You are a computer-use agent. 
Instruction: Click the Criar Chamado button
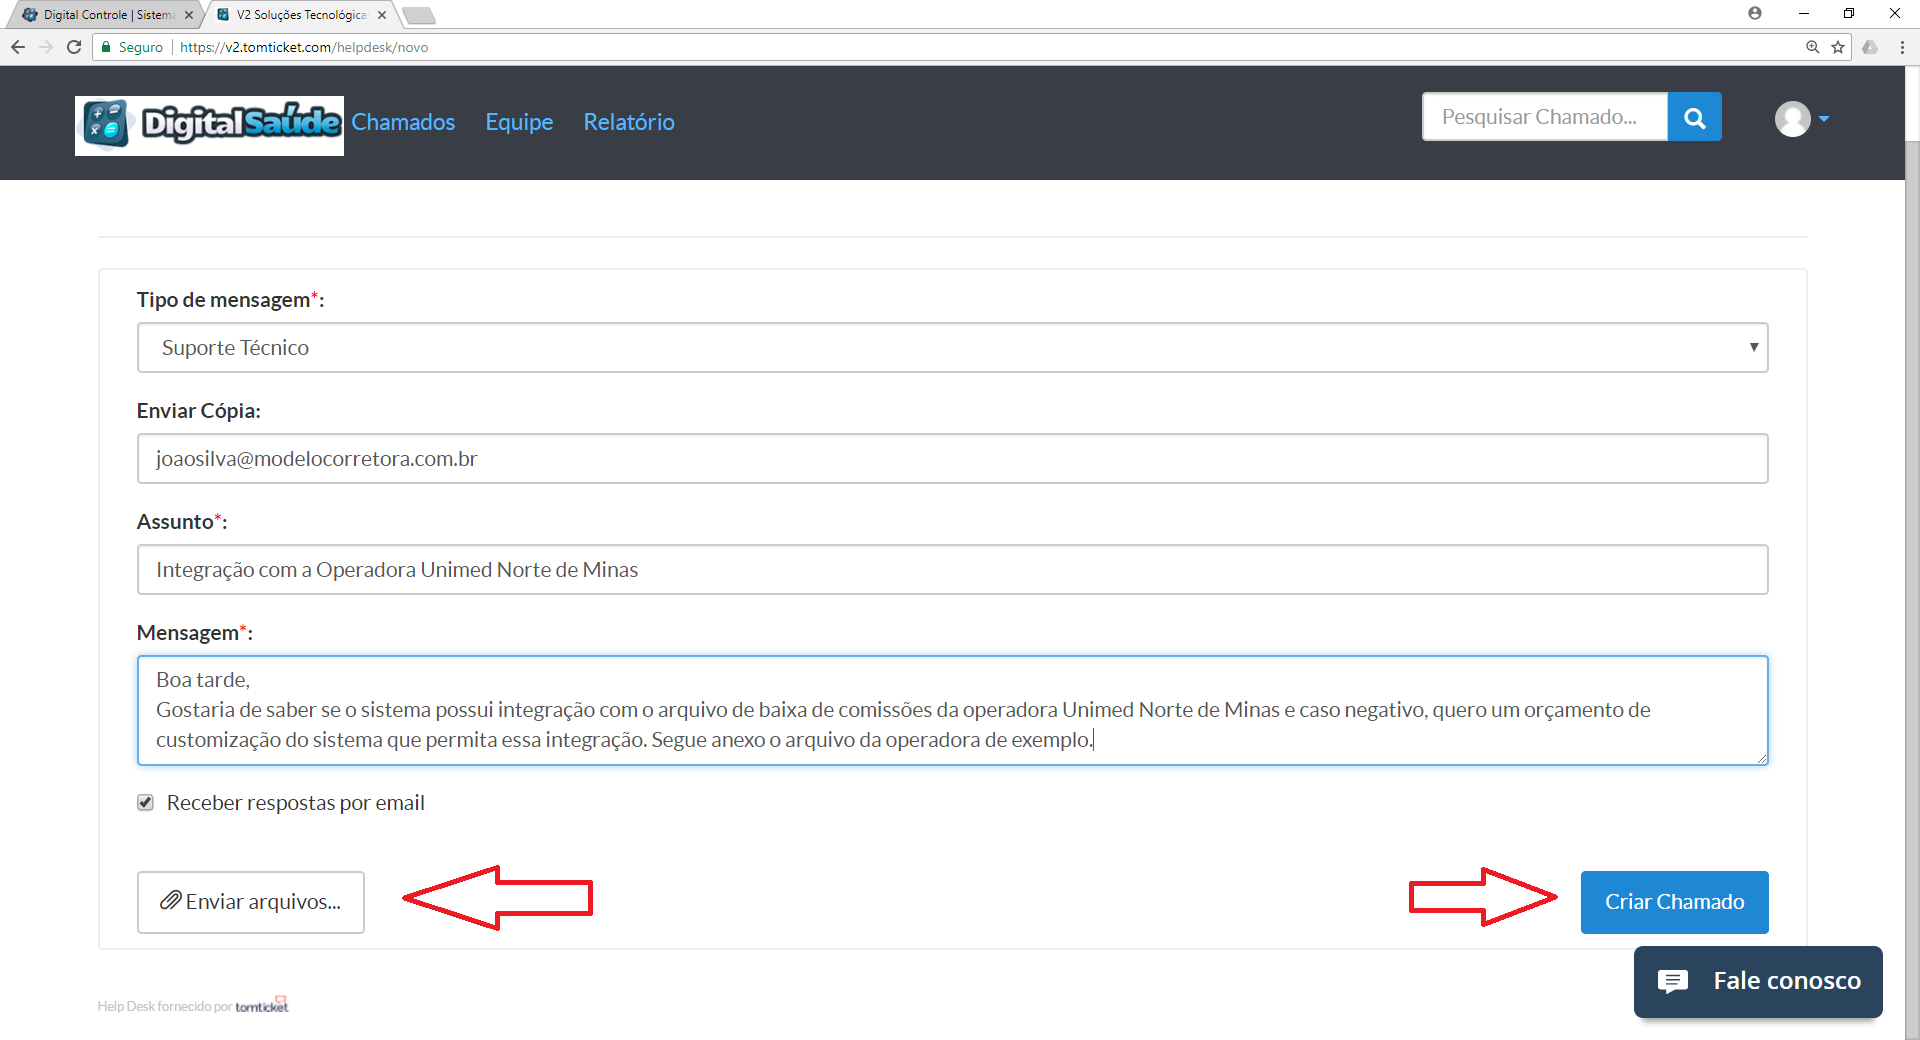click(x=1674, y=902)
